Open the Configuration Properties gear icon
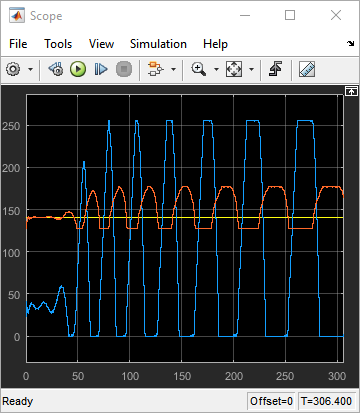Screen dimensions: 360x413 pyautogui.click(x=13, y=69)
